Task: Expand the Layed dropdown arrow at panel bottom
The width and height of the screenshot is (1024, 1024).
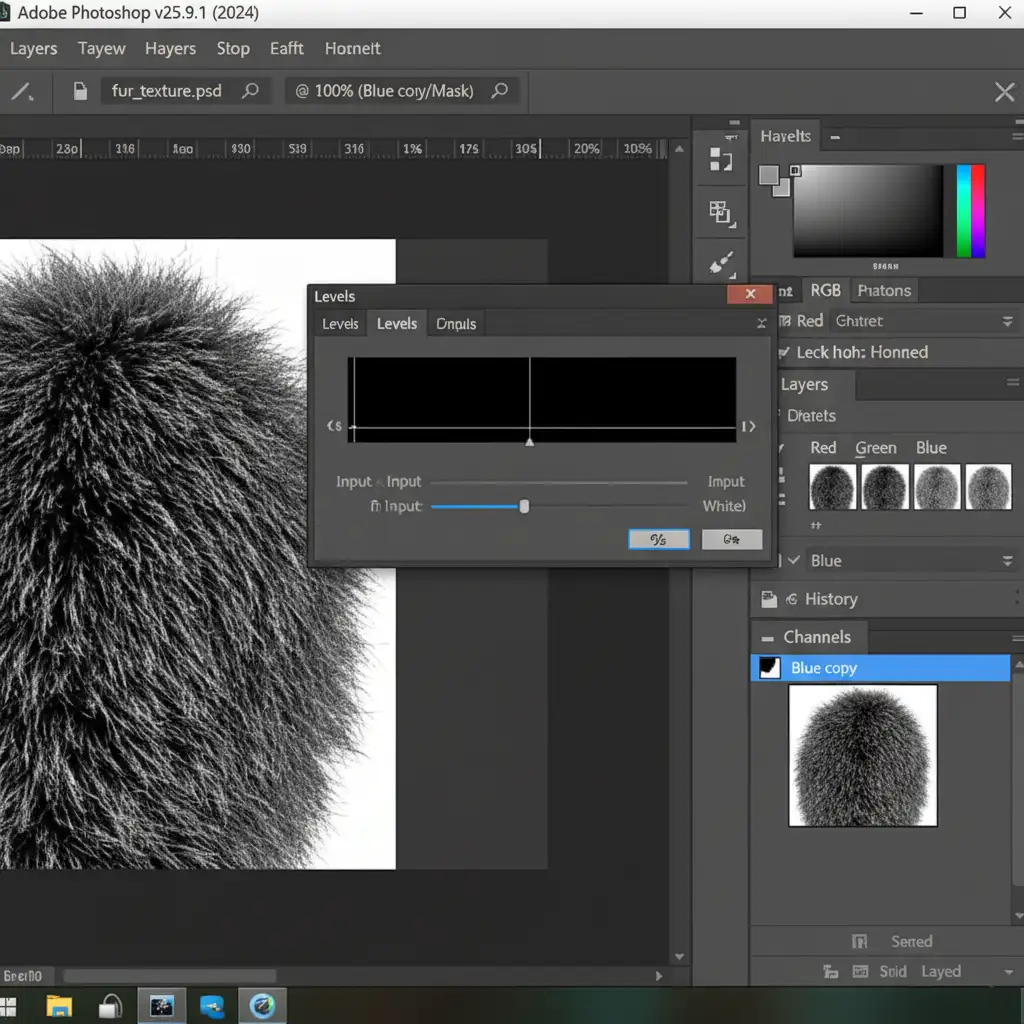Action: [1007, 971]
